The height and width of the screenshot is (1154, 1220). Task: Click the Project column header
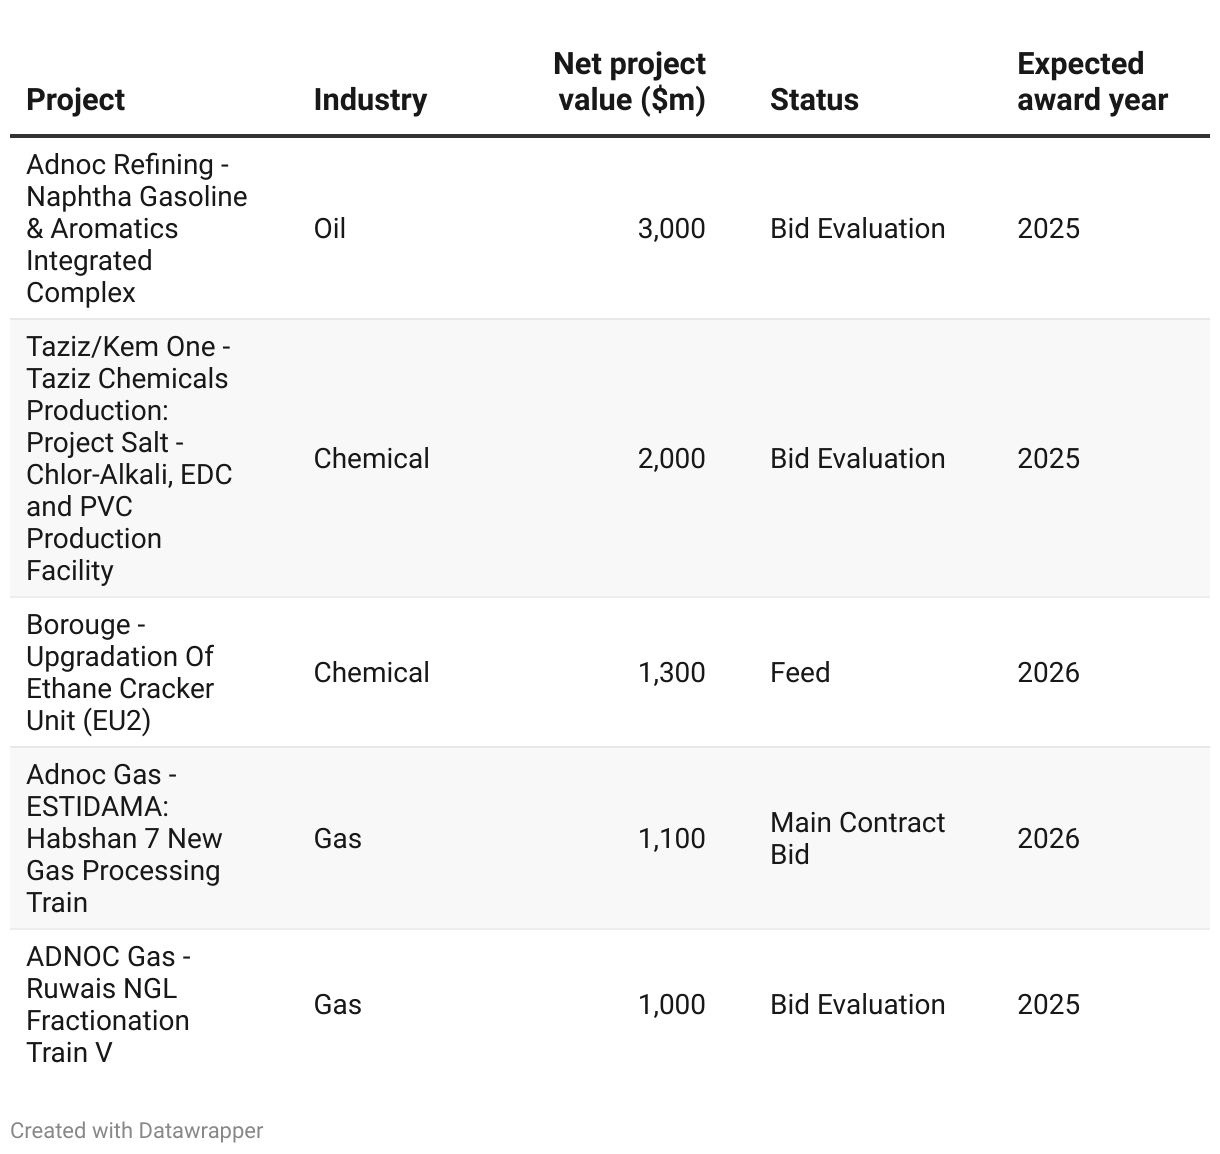76,100
